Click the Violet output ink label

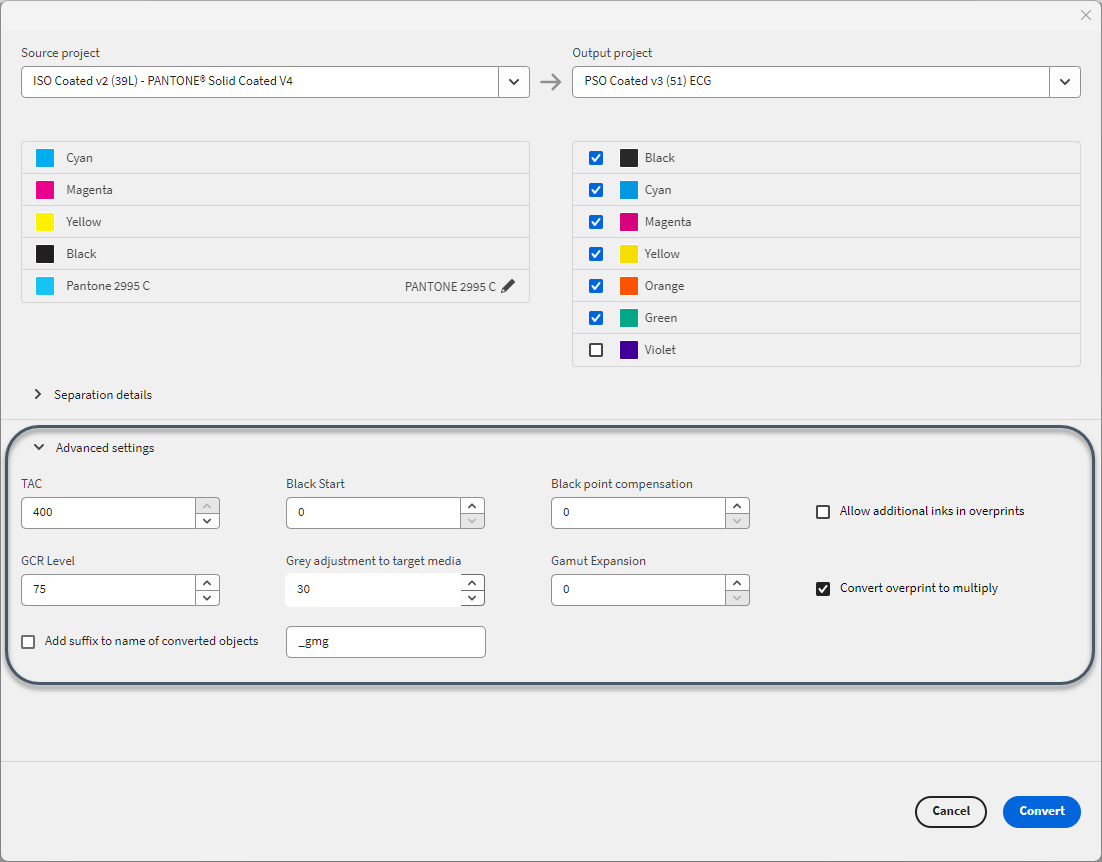coord(660,350)
